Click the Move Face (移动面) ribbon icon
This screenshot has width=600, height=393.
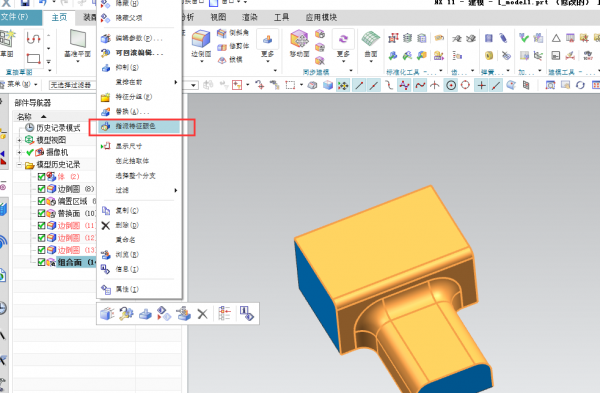click(299, 39)
